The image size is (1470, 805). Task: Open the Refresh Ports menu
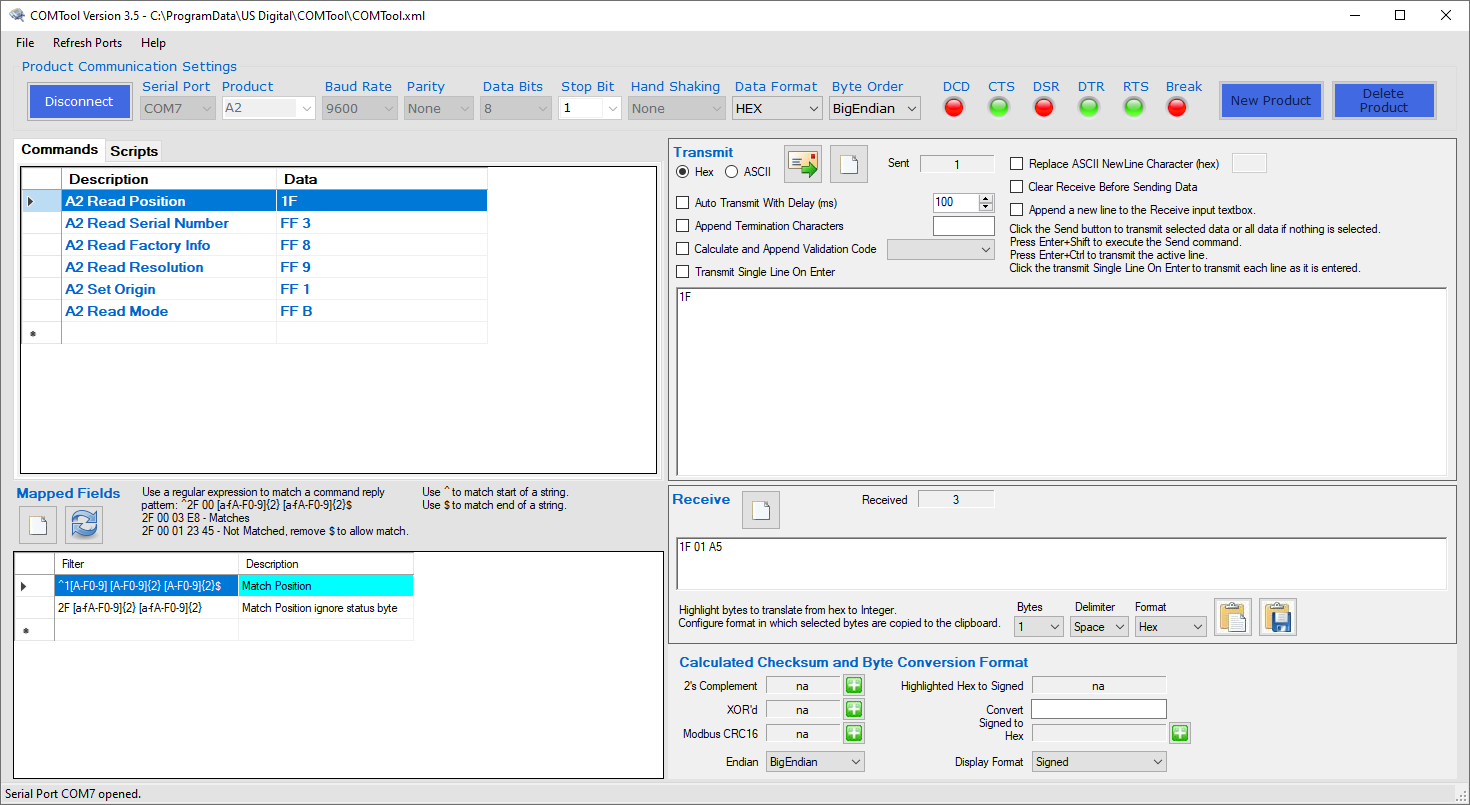coord(87,43)
